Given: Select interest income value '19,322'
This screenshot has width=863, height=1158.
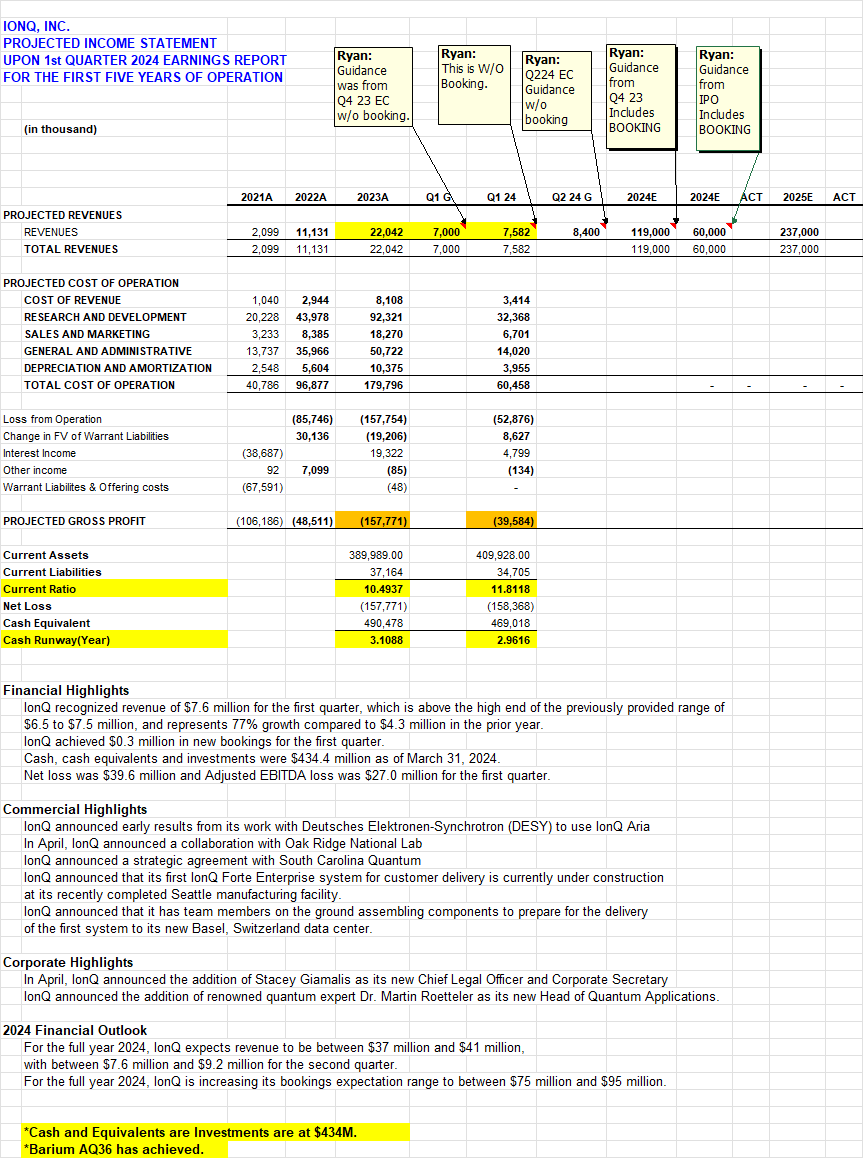Looking at the screenshot, I should (x=387, y=453).
